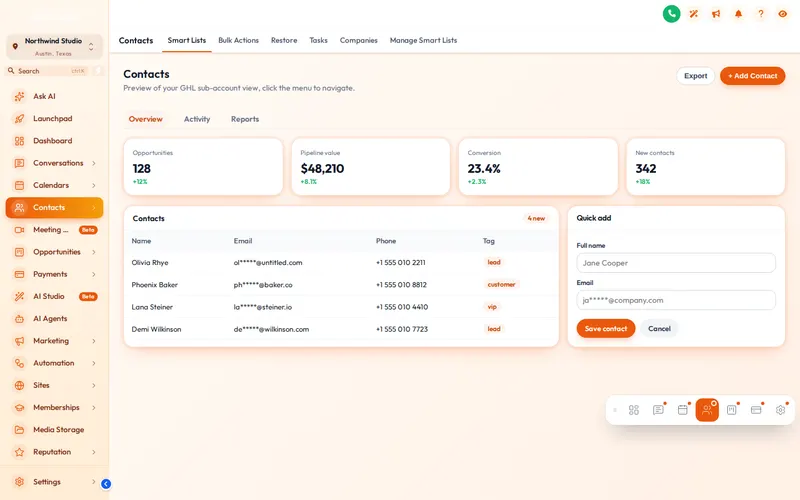Expand the Sites submenu chevron

[x=94, y=385]
